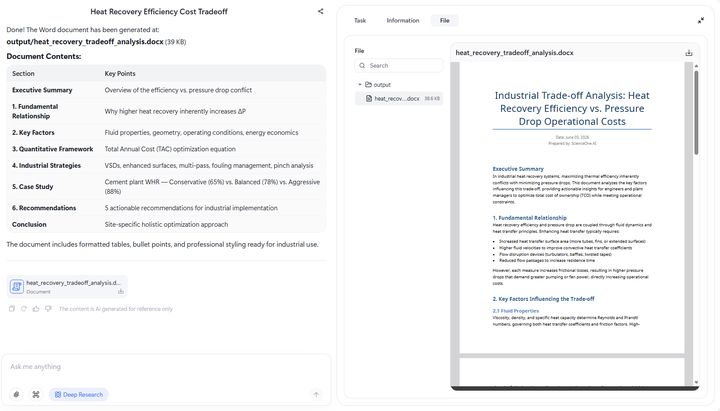
Task: Select the File tab
Action: tap(444, 20)
